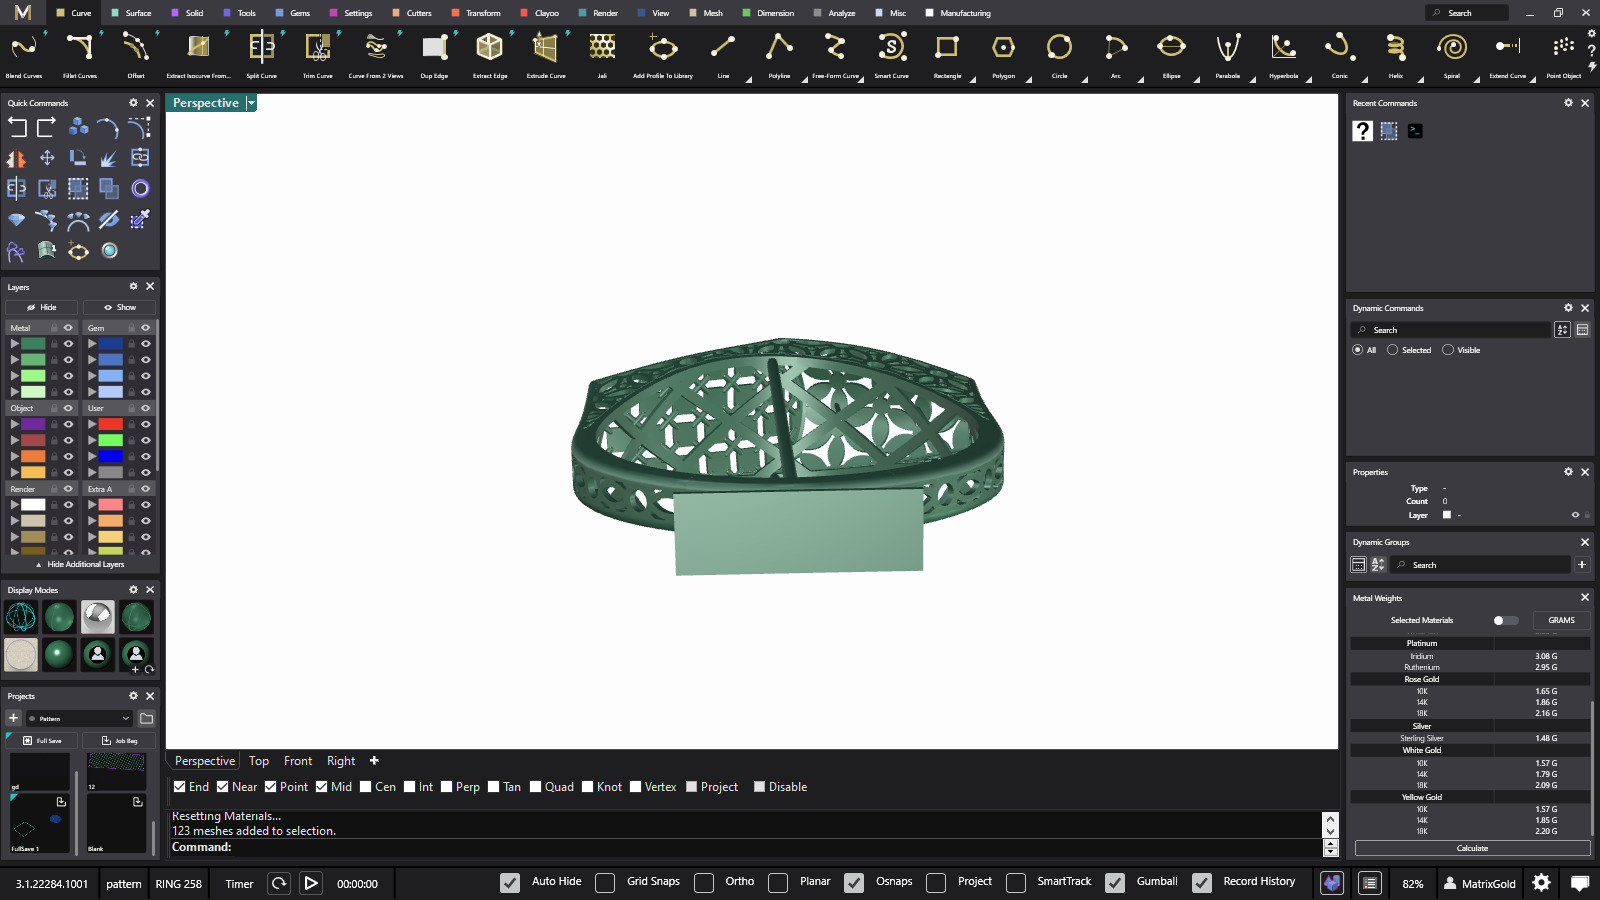
Task: Select the Blend Curves tool
Action: click(x=24, y=53)
